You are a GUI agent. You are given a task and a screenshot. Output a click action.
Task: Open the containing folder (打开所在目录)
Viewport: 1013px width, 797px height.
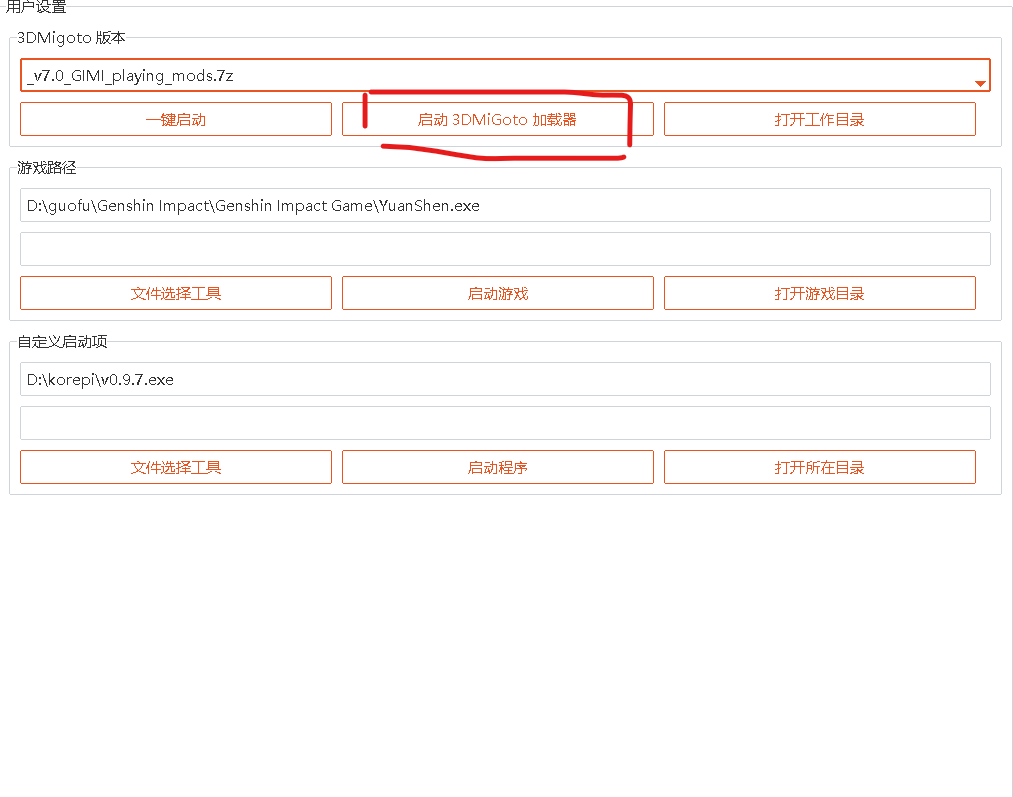(819, 467)
